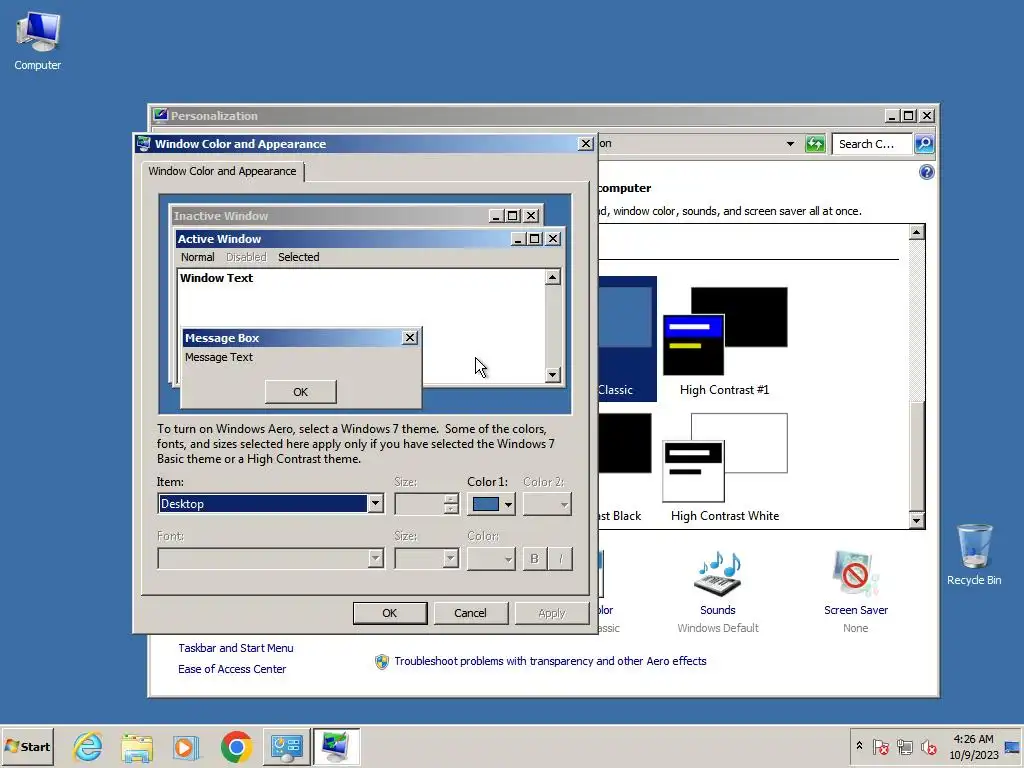
Task: Click the help question mark icon
Action: pyautogui.click(x=926, y=172)
